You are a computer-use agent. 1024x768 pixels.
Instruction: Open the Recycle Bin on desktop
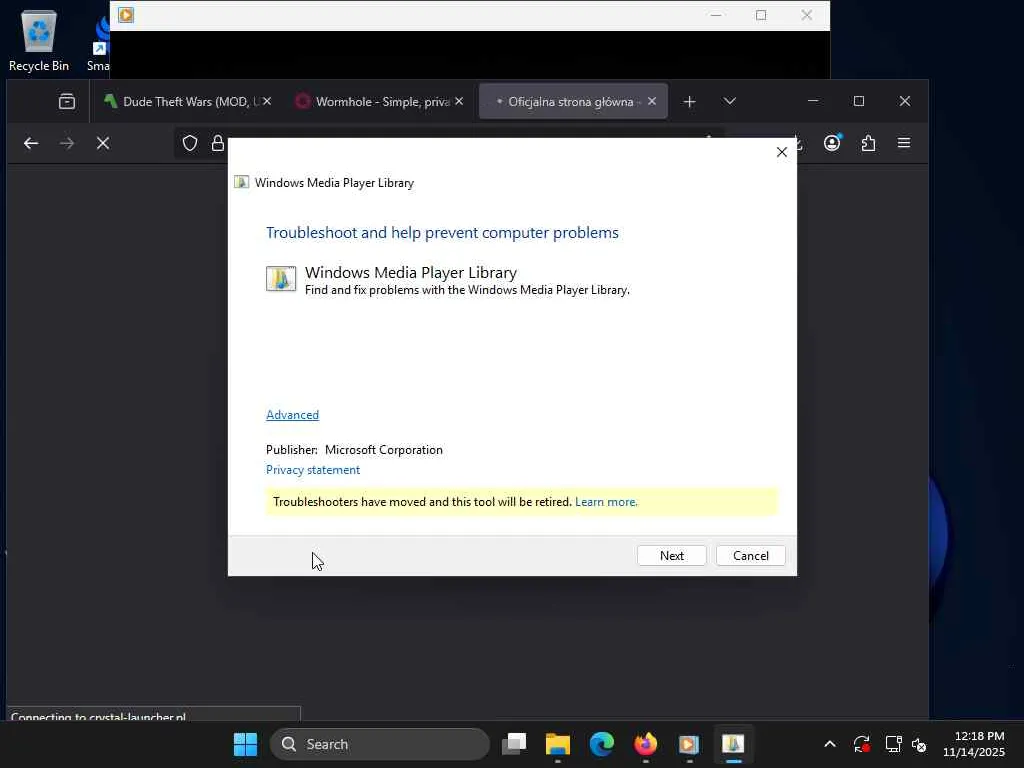tap(39, 40)
